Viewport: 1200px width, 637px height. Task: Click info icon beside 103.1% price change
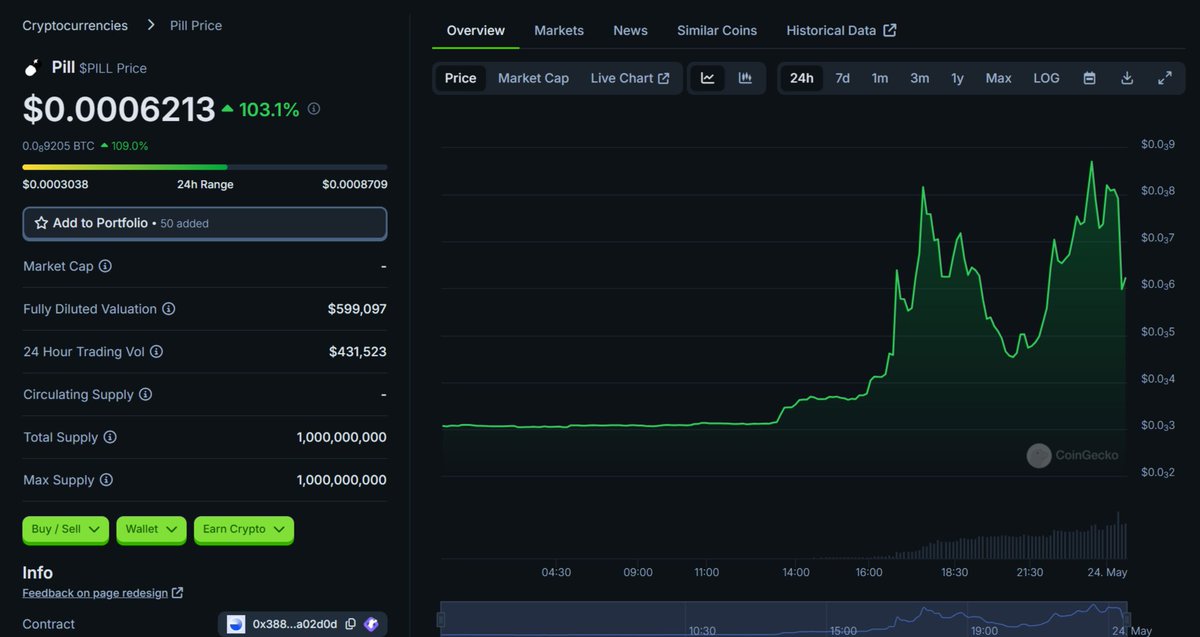pyautogui.click(x=314, y=109)
